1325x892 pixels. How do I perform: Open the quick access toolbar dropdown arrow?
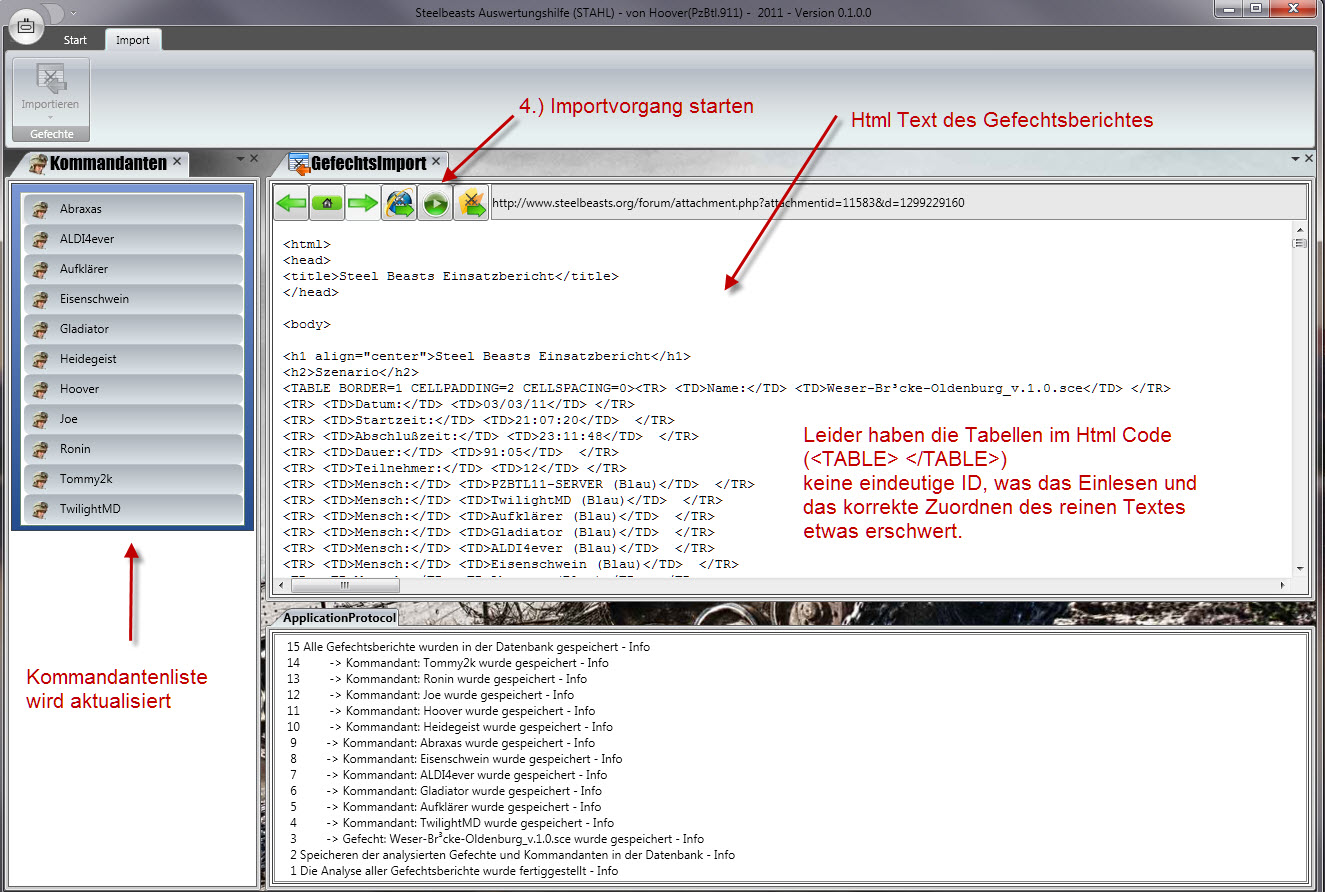(73, 13)
